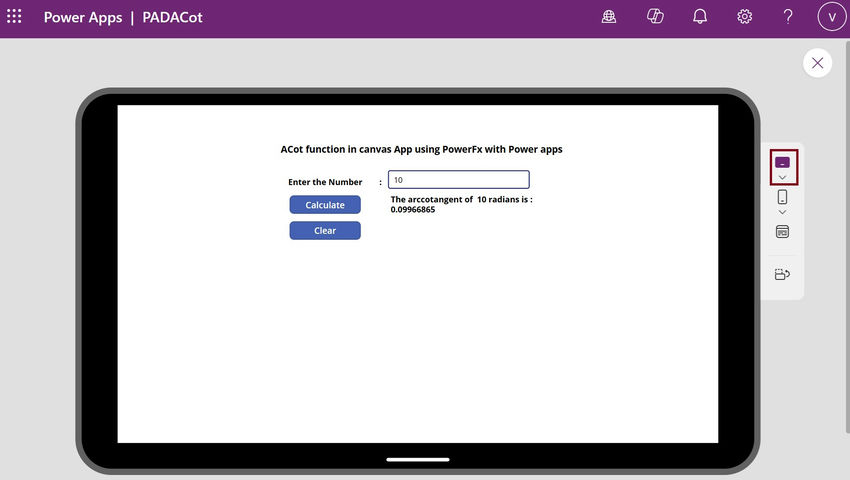Click the ACot function heading text

click(x=421, y=149)
